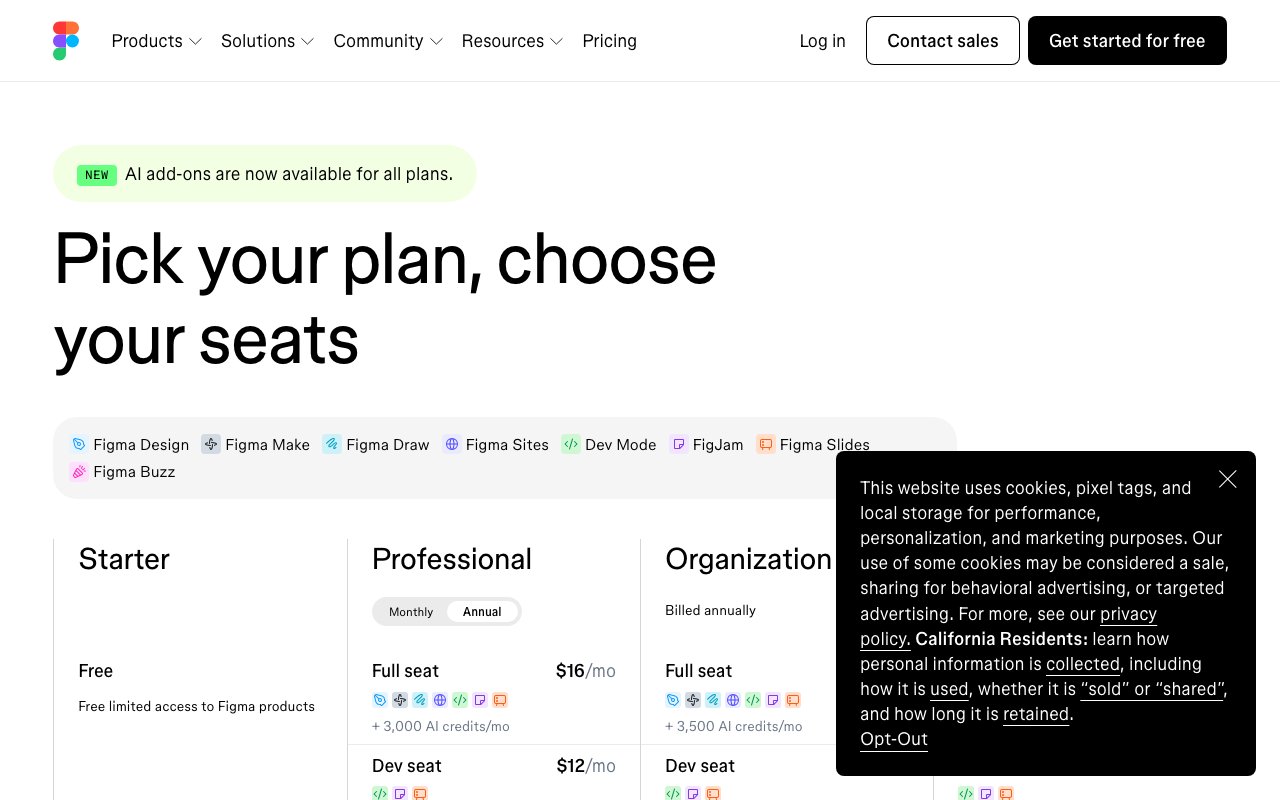The height and width of the screenshot is (800, 1280).
Task: Close the cookie notice popup
Action: [1228, 479]
